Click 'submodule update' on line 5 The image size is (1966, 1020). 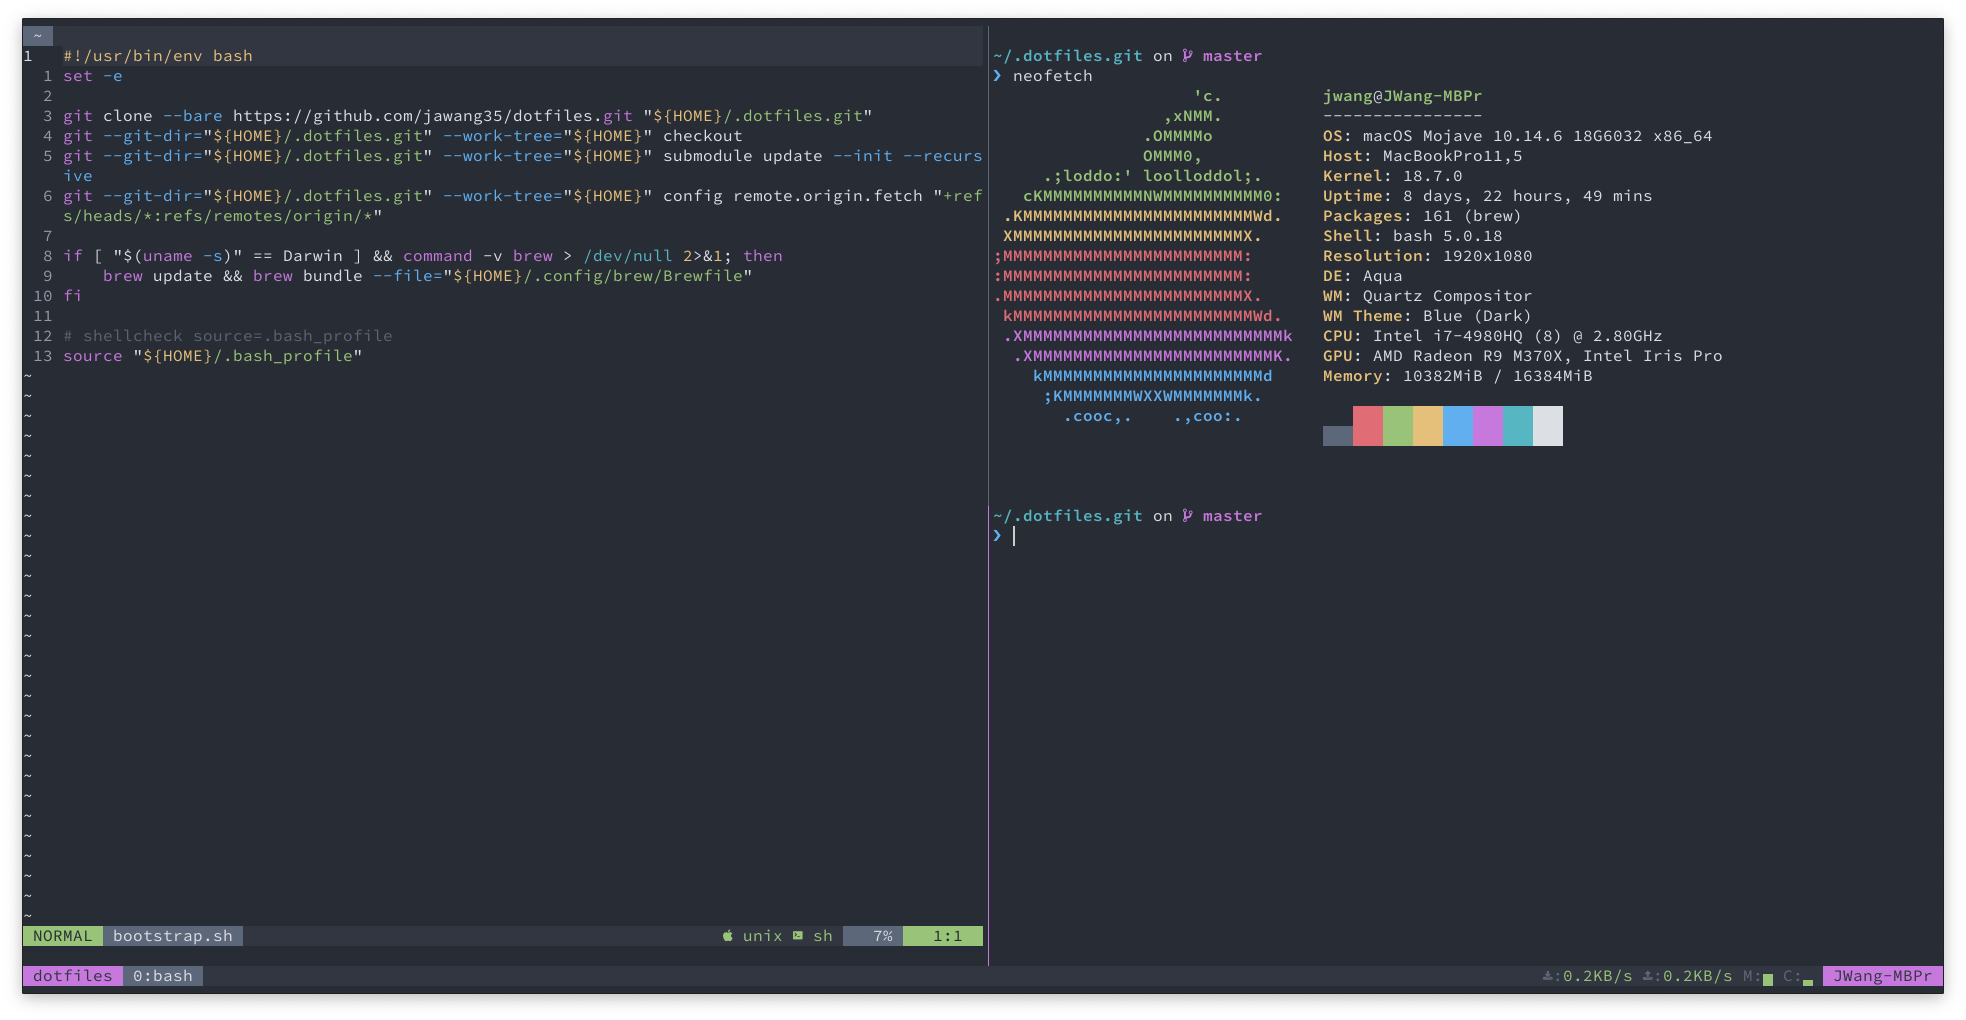(x=743, y=156)
